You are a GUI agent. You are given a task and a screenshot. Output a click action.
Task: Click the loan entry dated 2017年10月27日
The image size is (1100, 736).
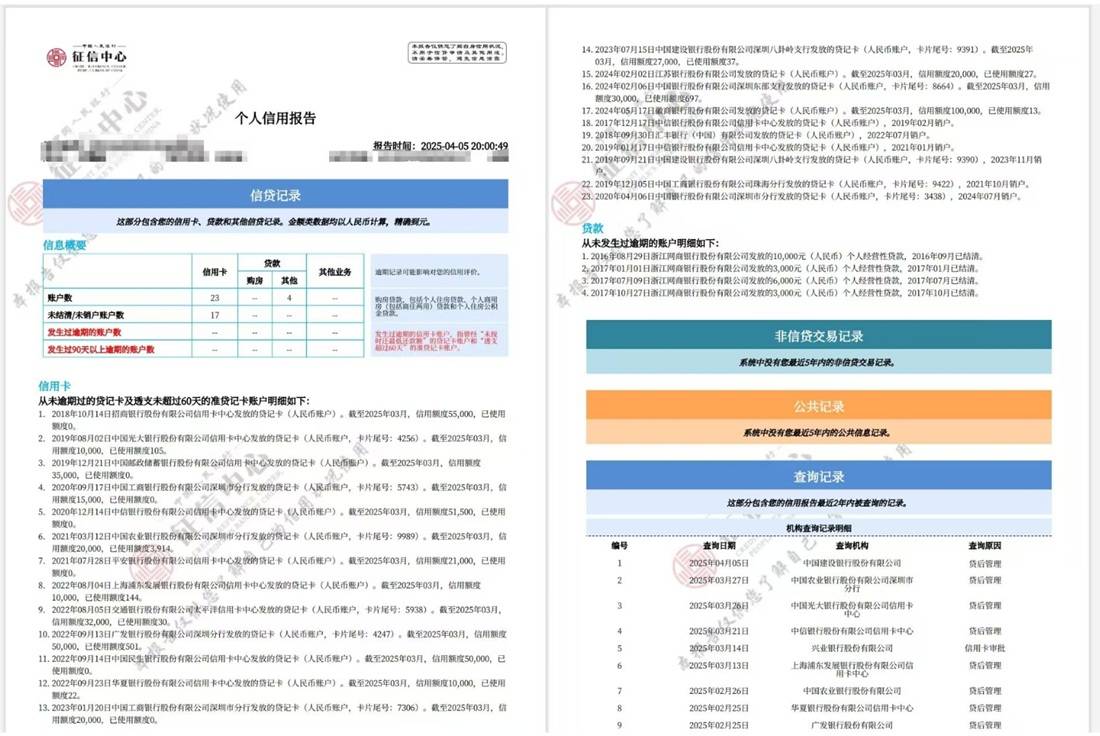click(x=780, y=293)
